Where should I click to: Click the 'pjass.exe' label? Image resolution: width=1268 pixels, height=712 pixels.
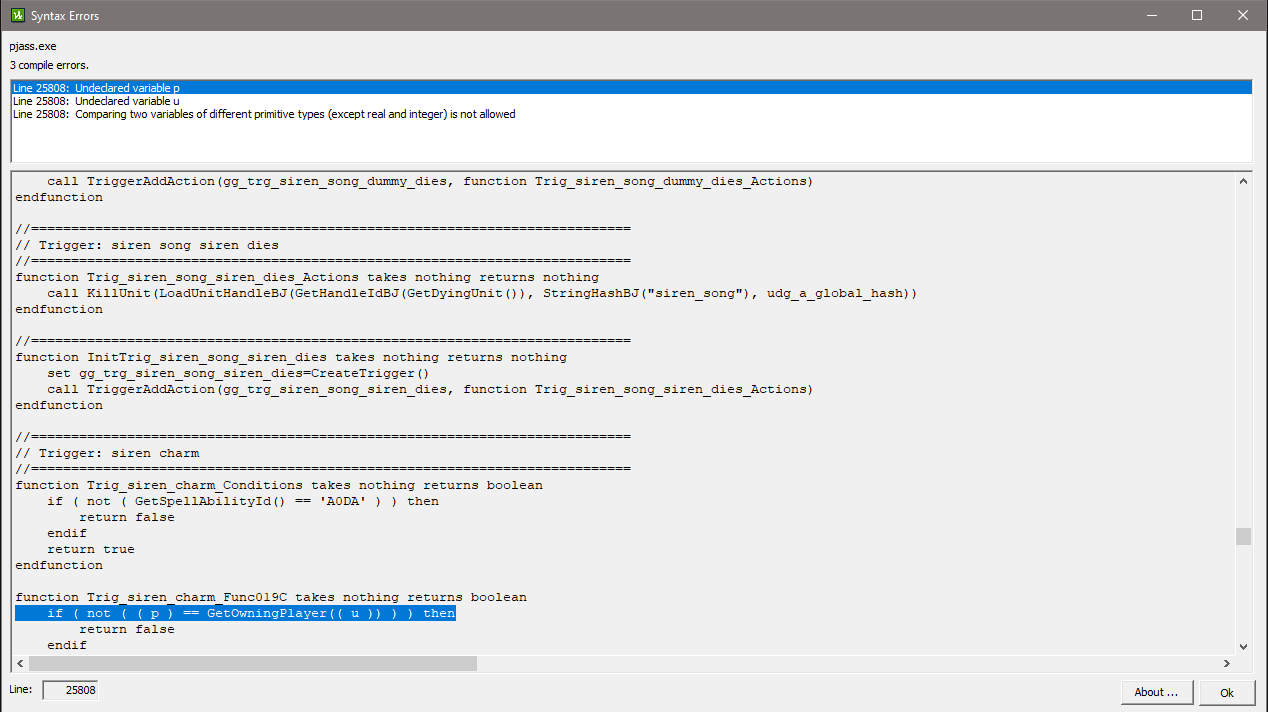[x=34, y=46]
